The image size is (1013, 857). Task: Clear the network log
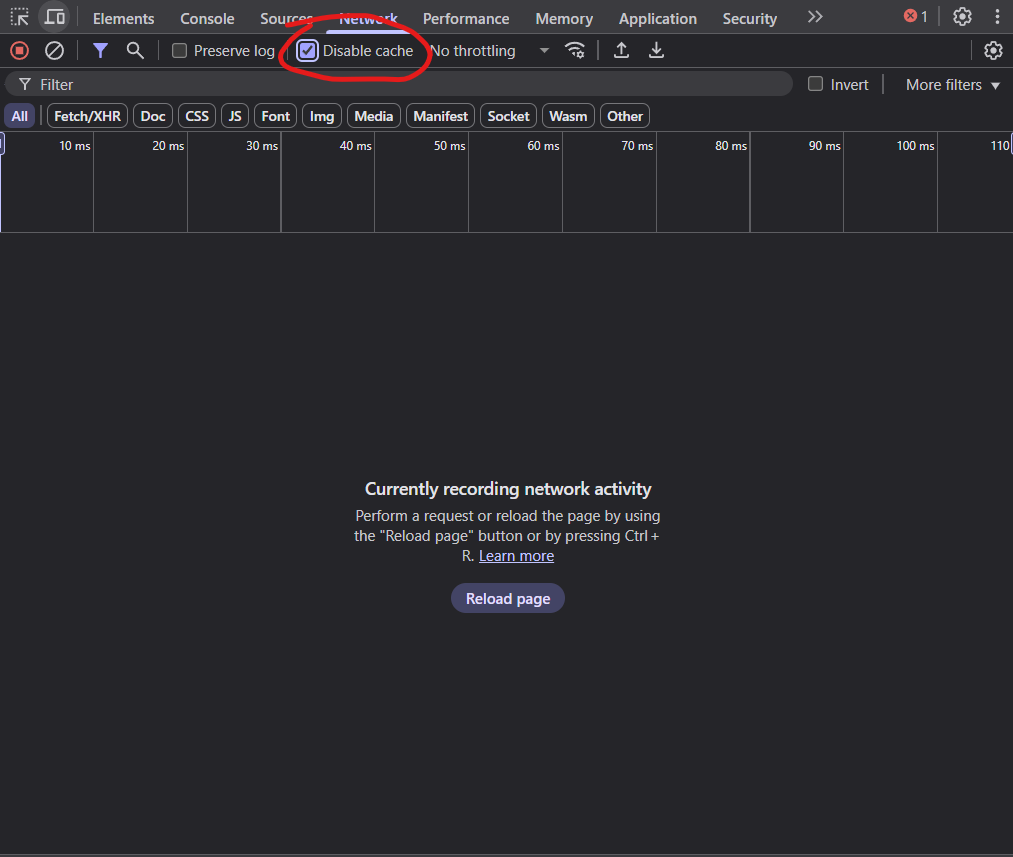pos(54,50)
